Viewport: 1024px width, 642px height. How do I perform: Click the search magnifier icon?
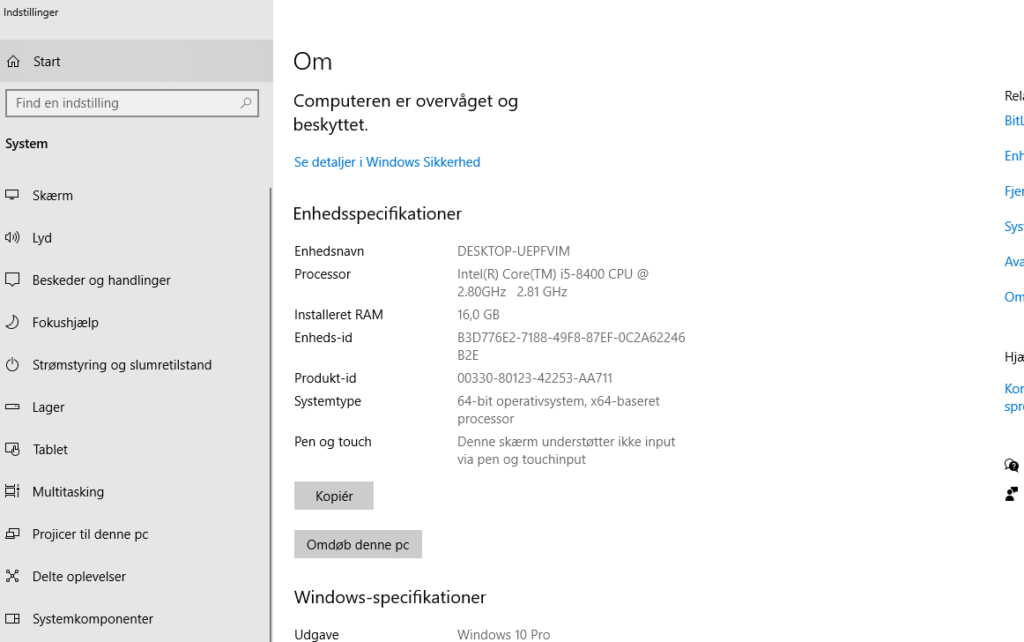246,103
